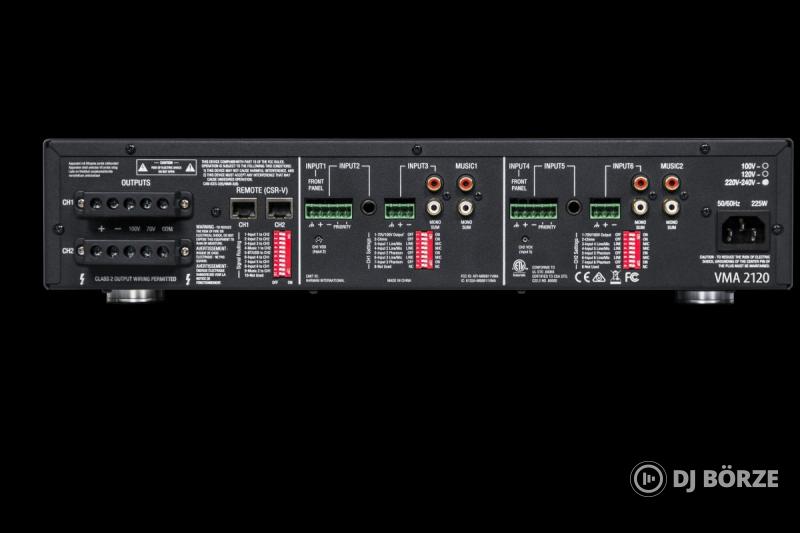
Task: Click the MUSIC2 label
Action: (x=672, y=166)
